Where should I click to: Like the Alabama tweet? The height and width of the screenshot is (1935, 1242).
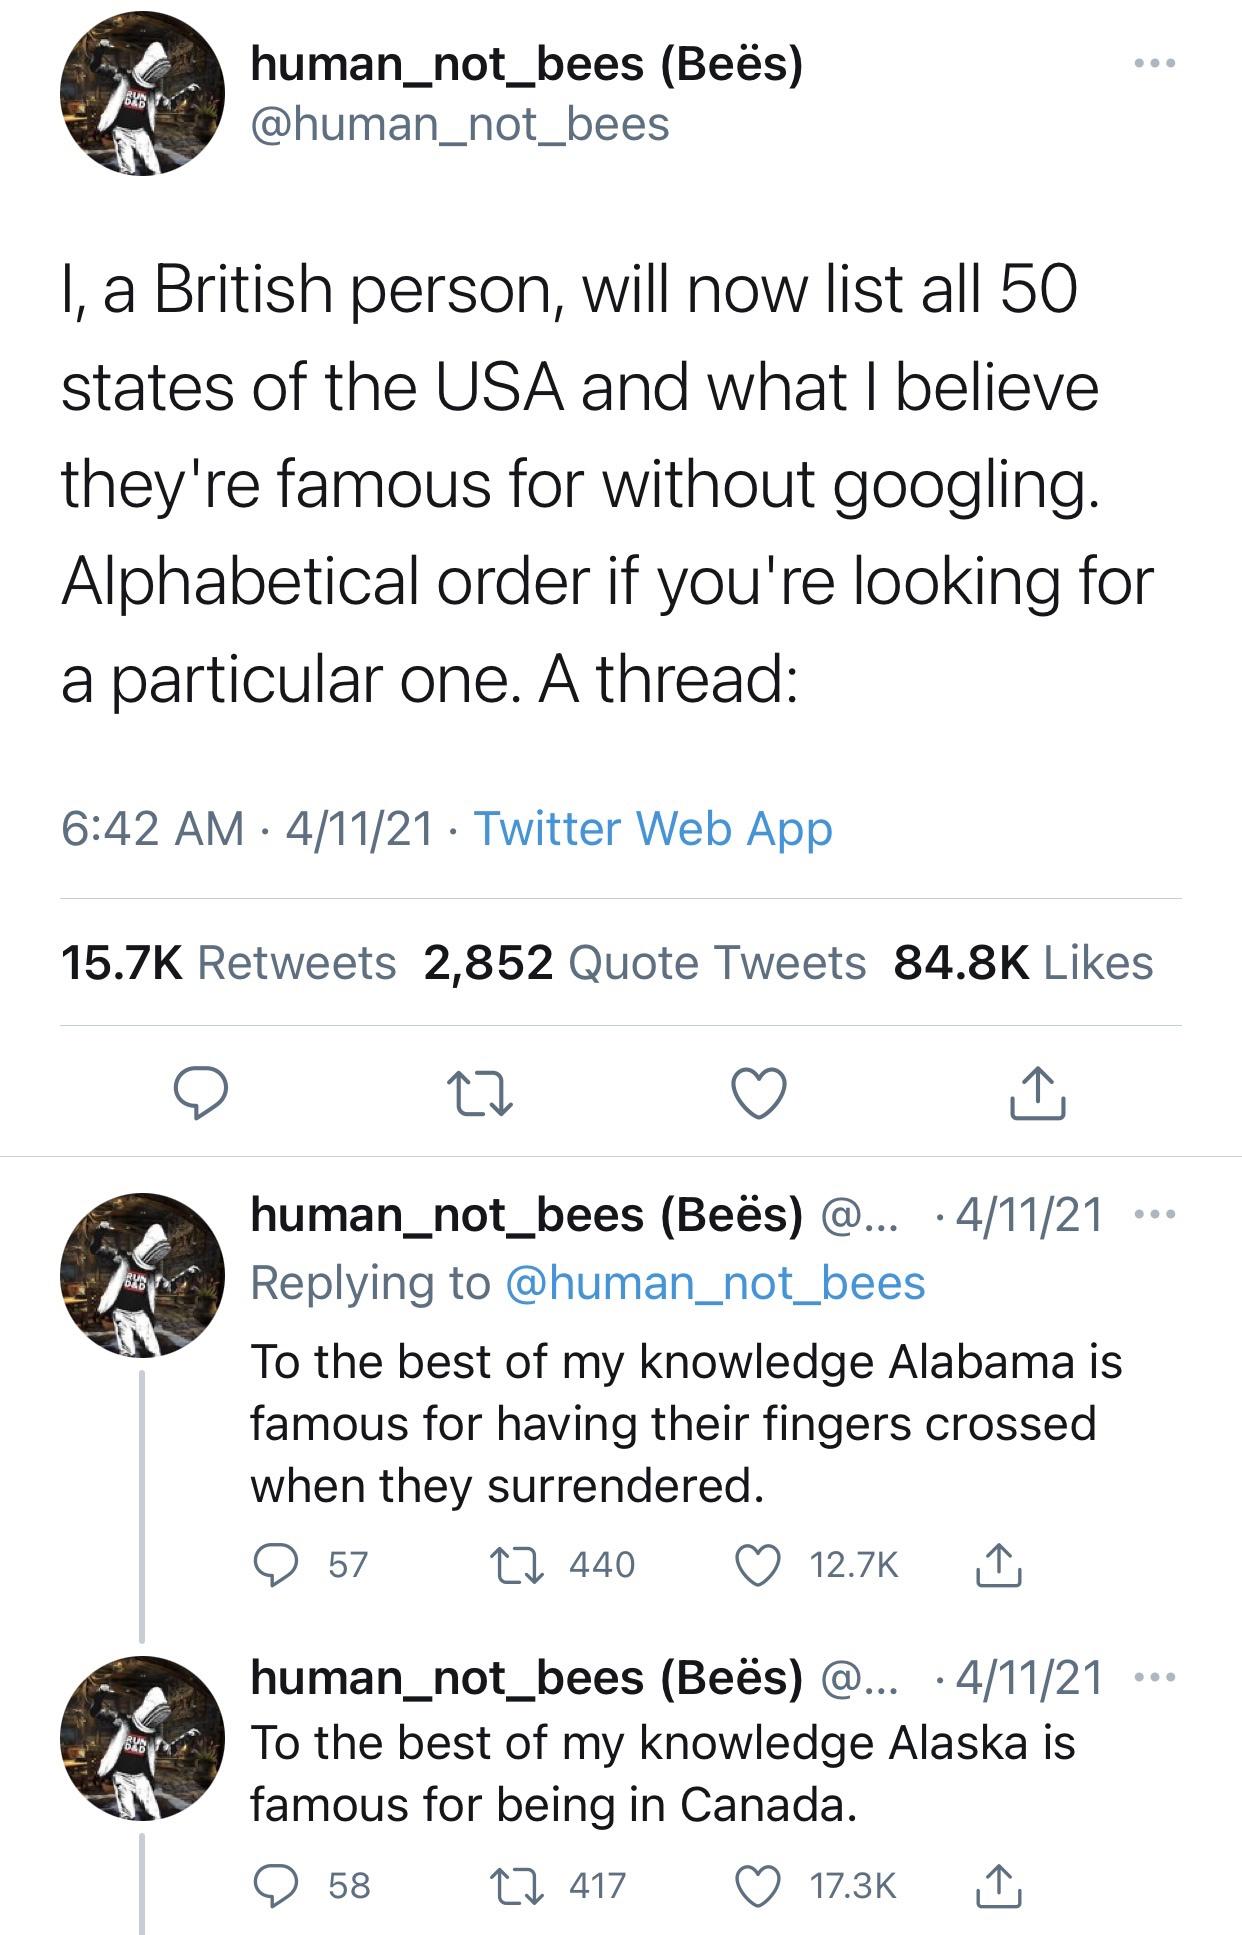[757, 1564]
